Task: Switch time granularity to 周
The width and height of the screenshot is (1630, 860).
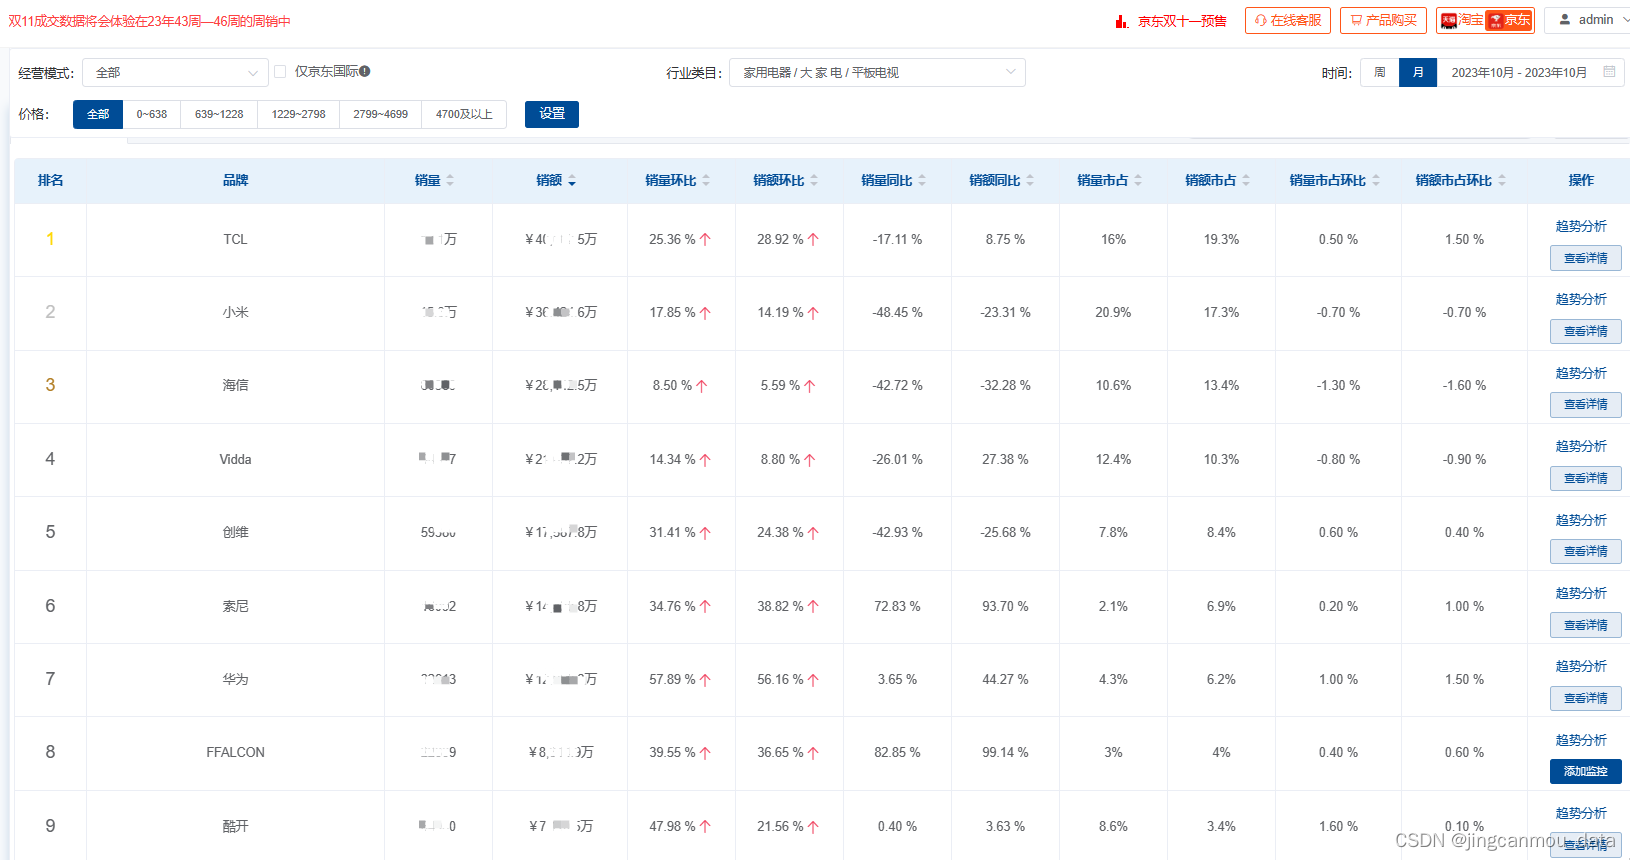Action: [1380, 73]
